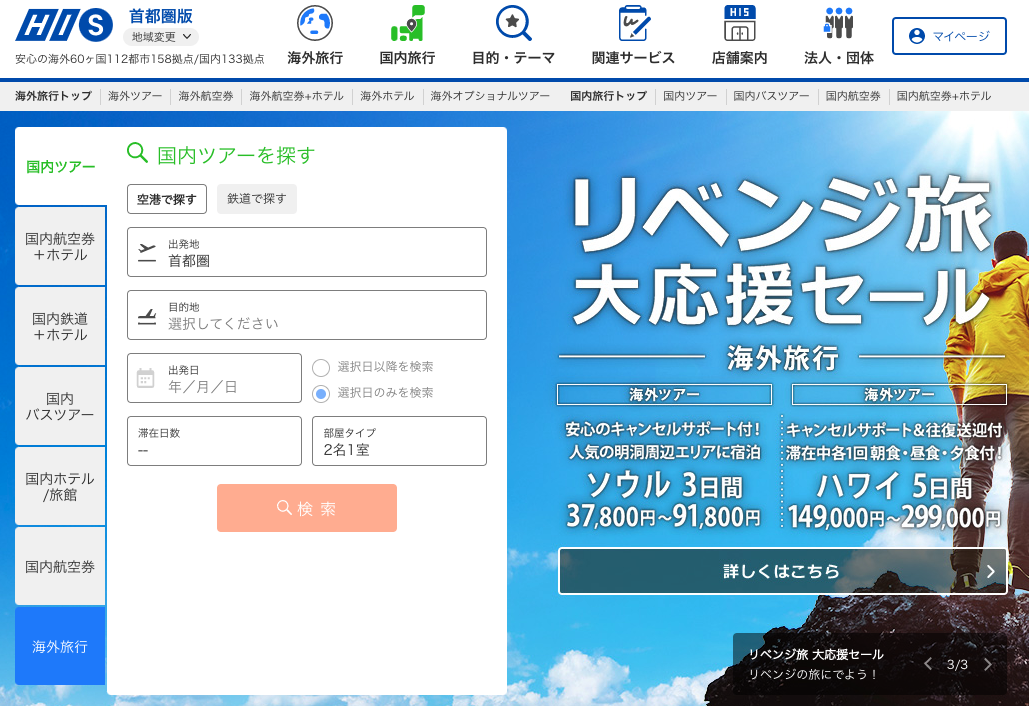Viewport: 1029px width, 706px height.
Task: Select 選択日以降を検索 radio button
Action: [x=320, y=367]
